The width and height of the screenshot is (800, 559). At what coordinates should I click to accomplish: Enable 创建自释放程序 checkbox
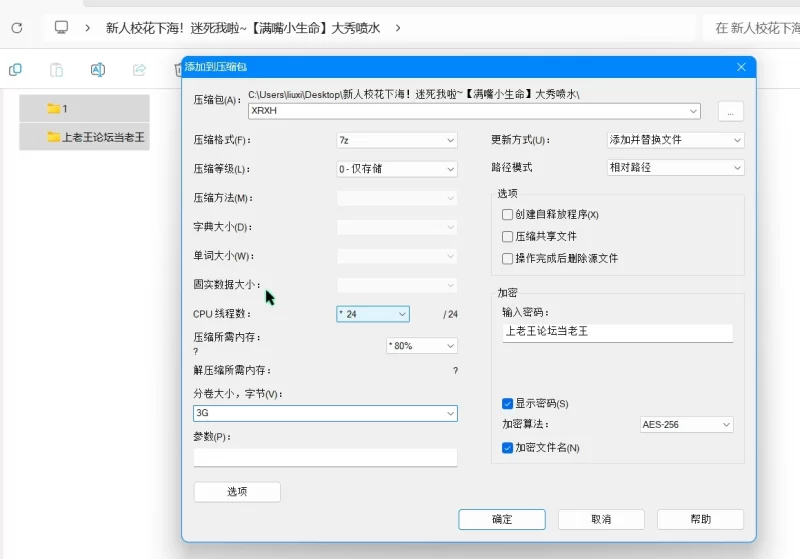(x=507, y=214)
